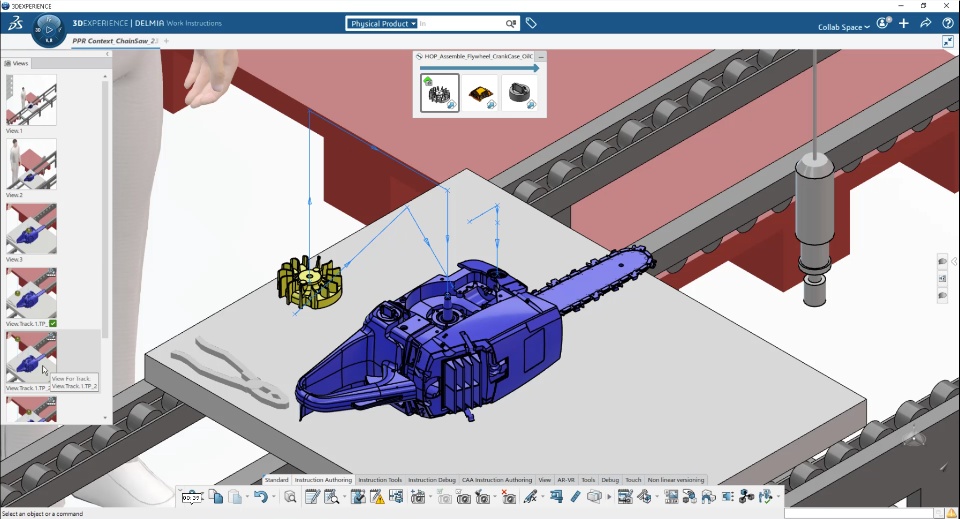Screen dimensions: 960x519
Task: Open the Undo history dropdown arrow
Action: 273,497
